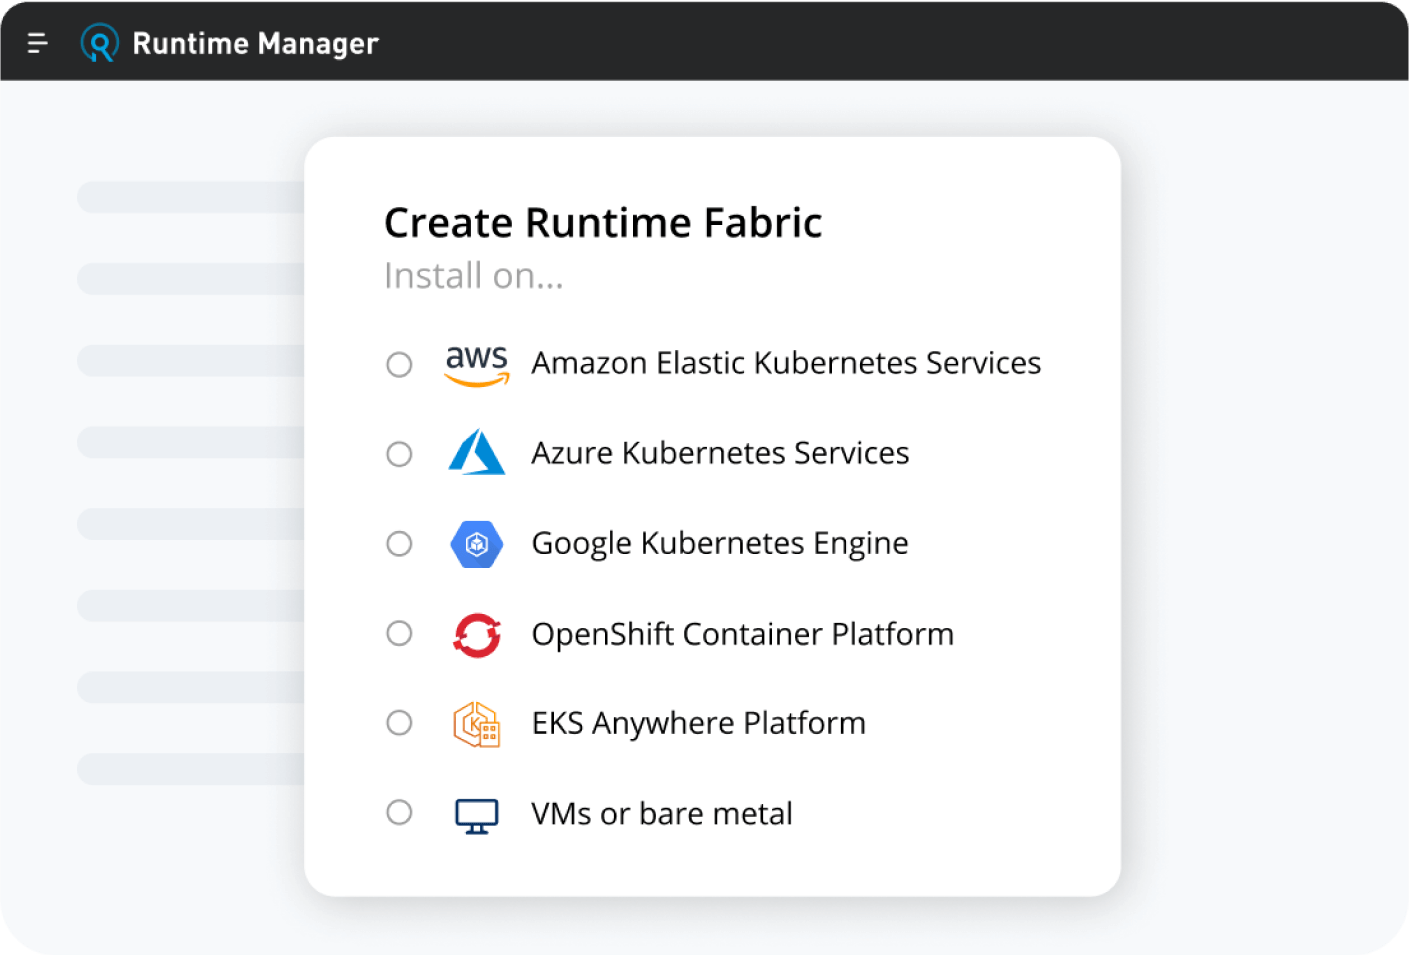Image resolution: width=1409 pixels, height=955 pixels.
Task: Click the 'EKS Anywhere Platform' label
Action: (698, 723)
